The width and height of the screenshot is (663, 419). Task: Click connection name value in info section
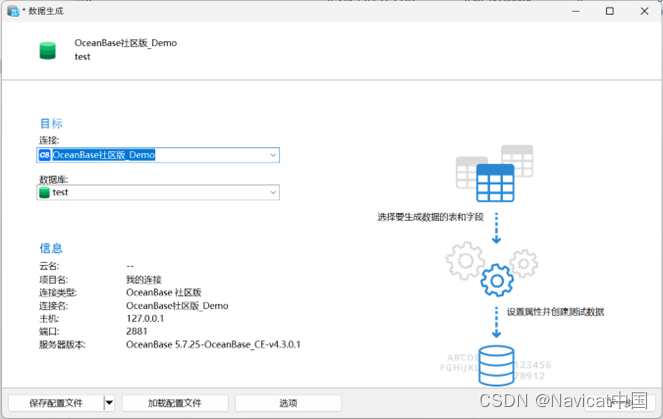177,306
